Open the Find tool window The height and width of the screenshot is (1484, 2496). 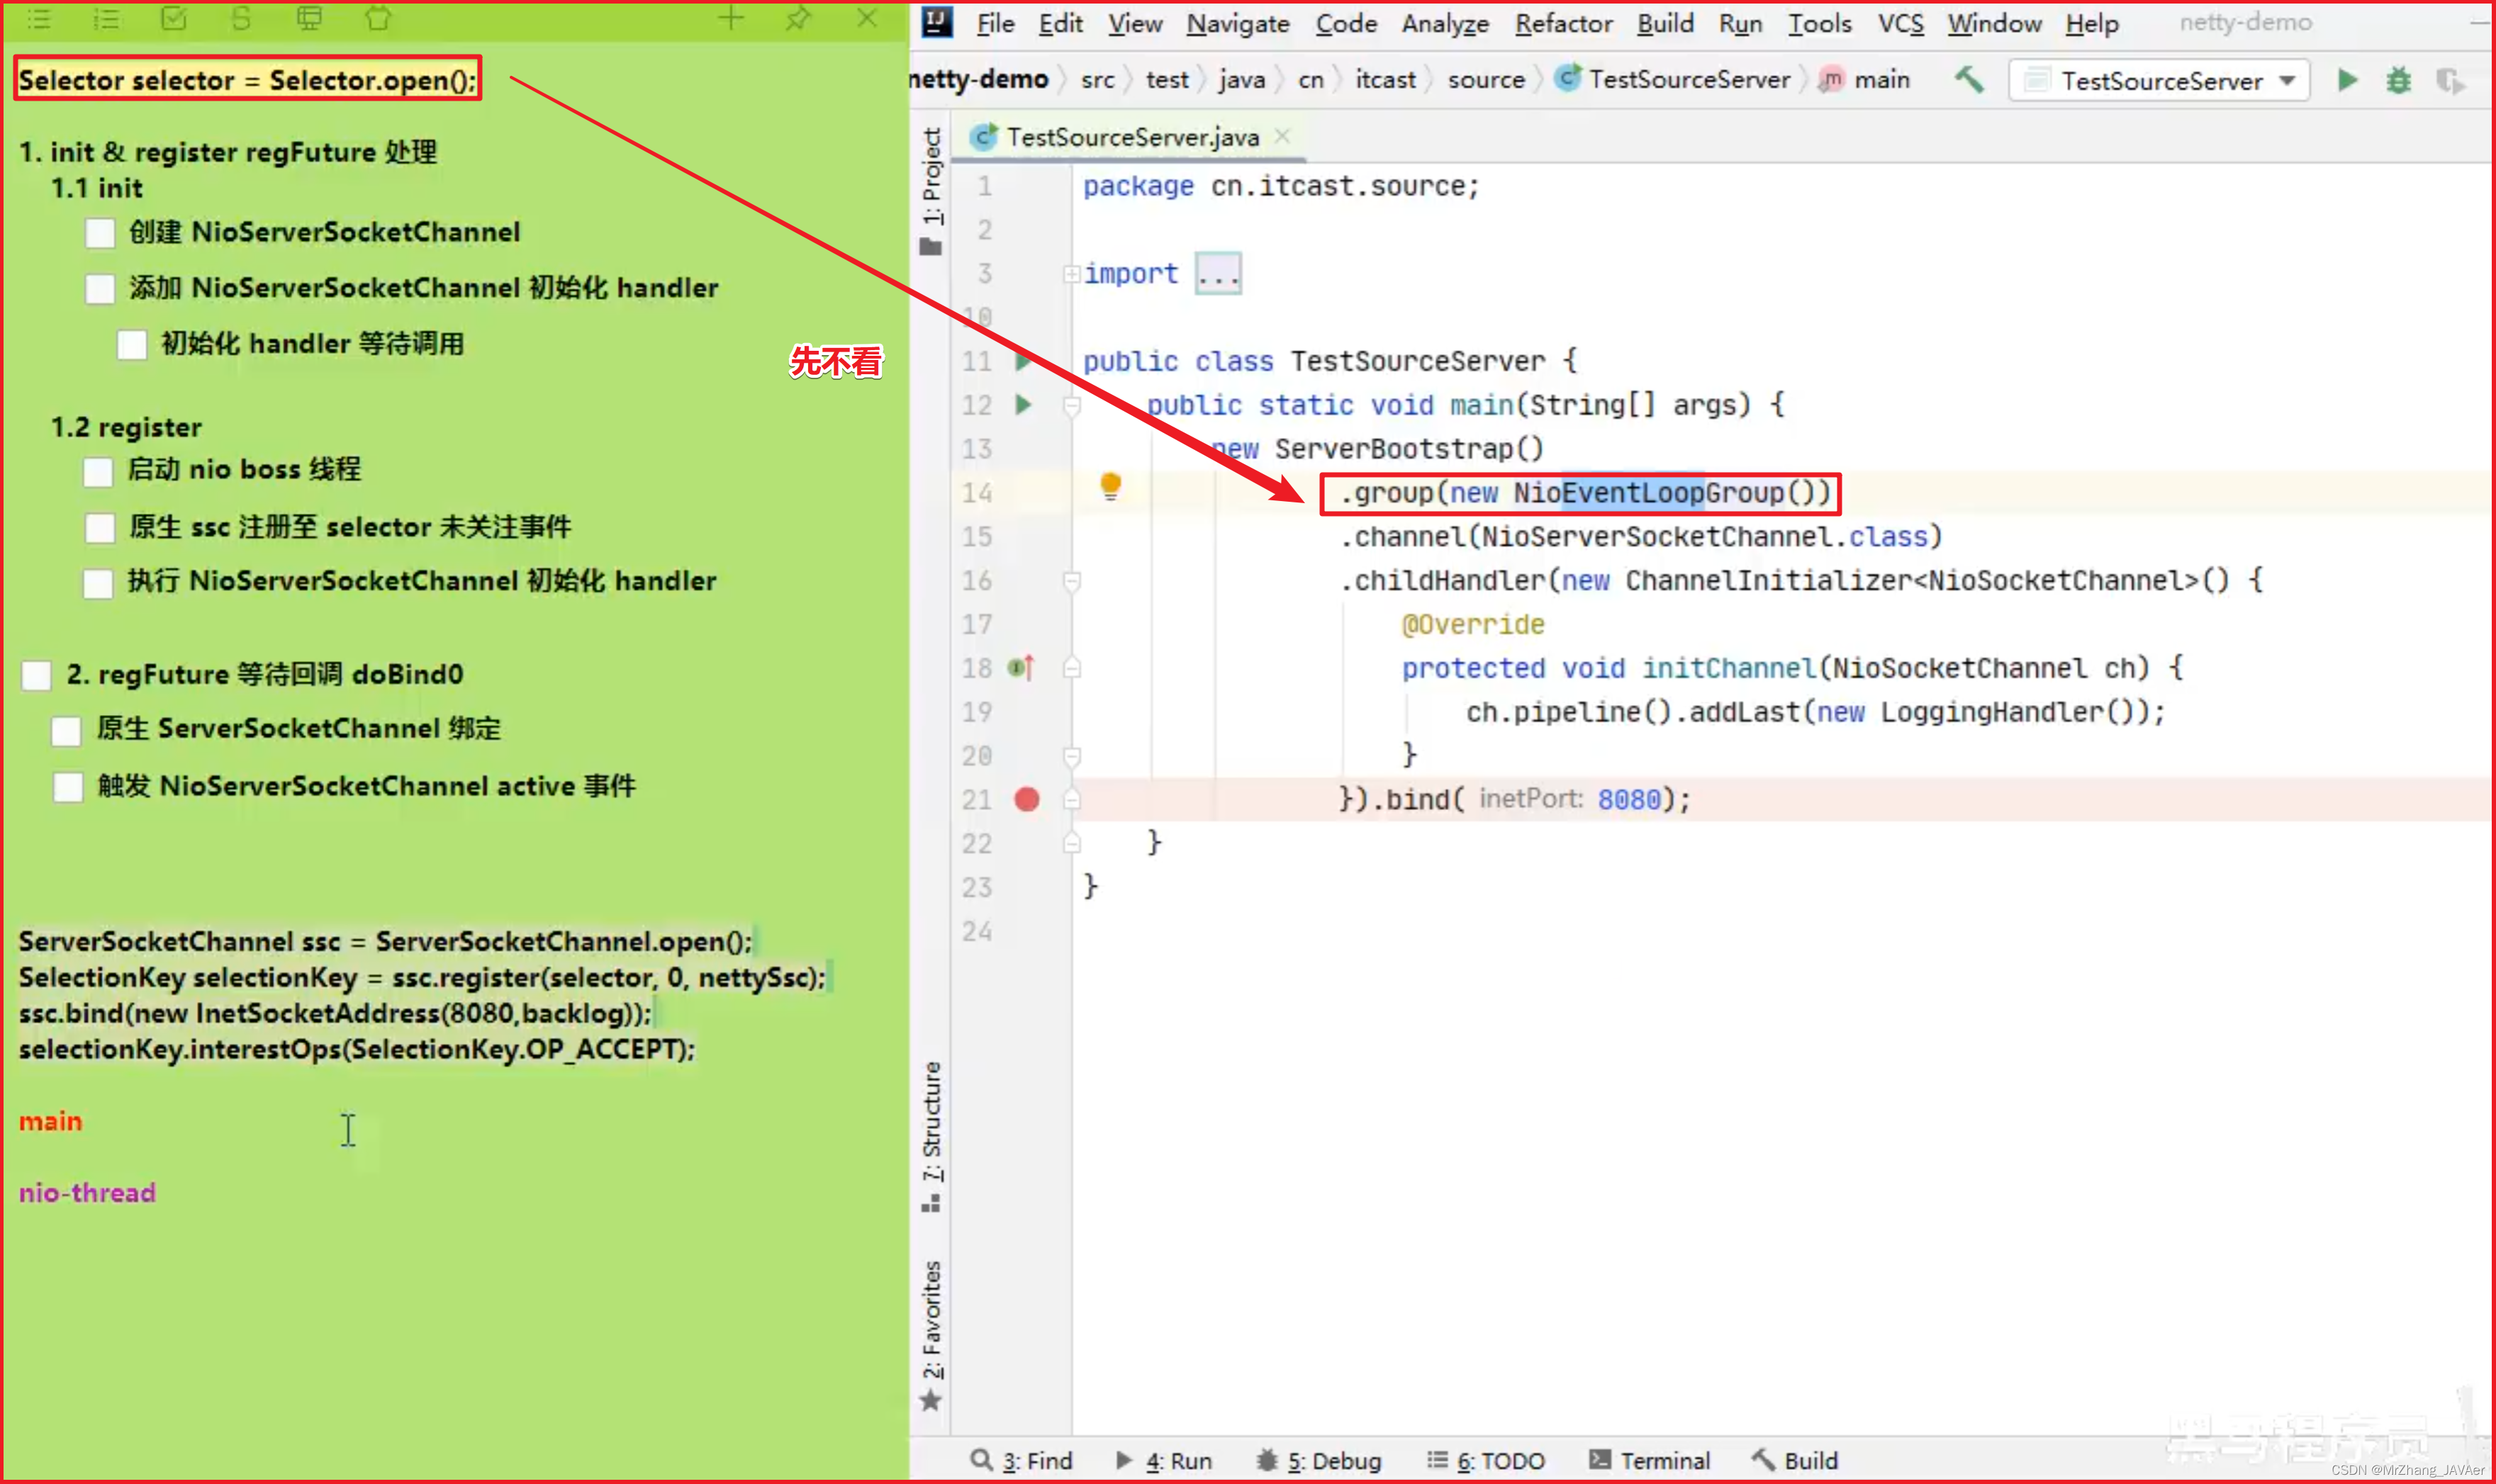coord(1022,1460)
